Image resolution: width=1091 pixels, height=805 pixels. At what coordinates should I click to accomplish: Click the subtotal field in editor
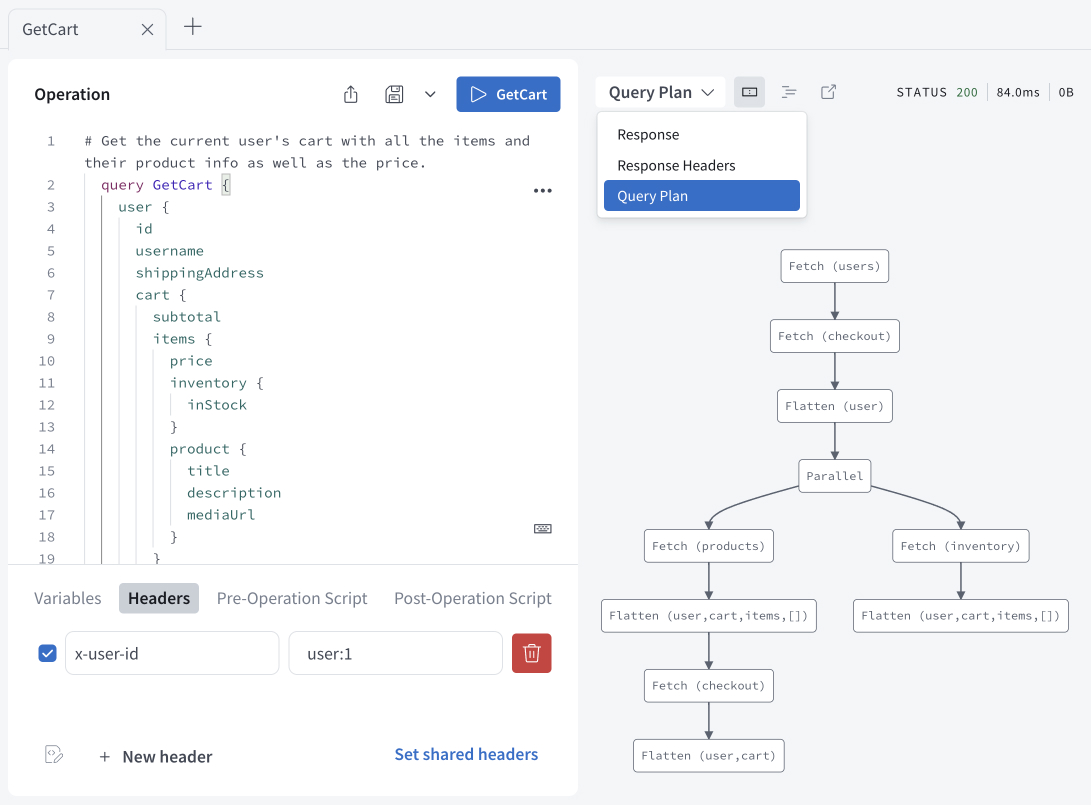(186, 317)
